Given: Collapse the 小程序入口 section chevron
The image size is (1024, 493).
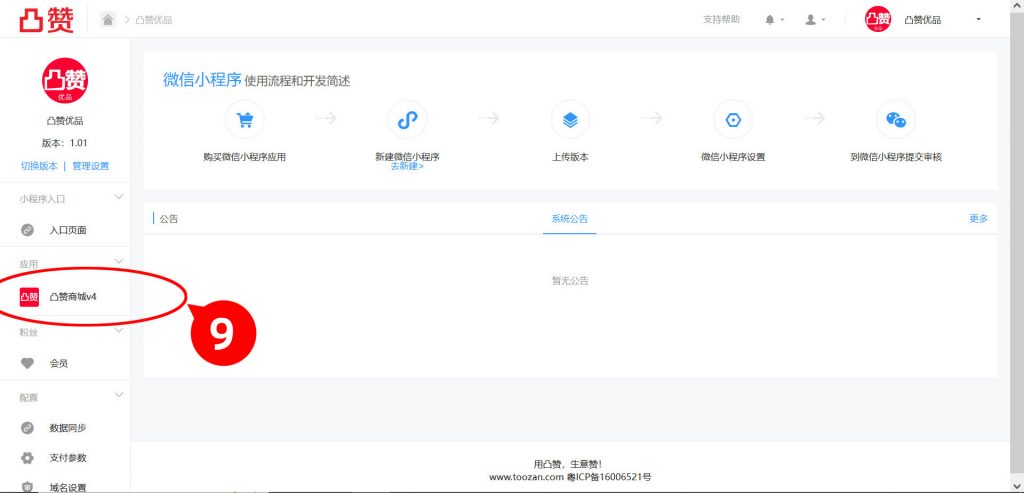Looking at the screenshot, I should (x=119, y=197).
